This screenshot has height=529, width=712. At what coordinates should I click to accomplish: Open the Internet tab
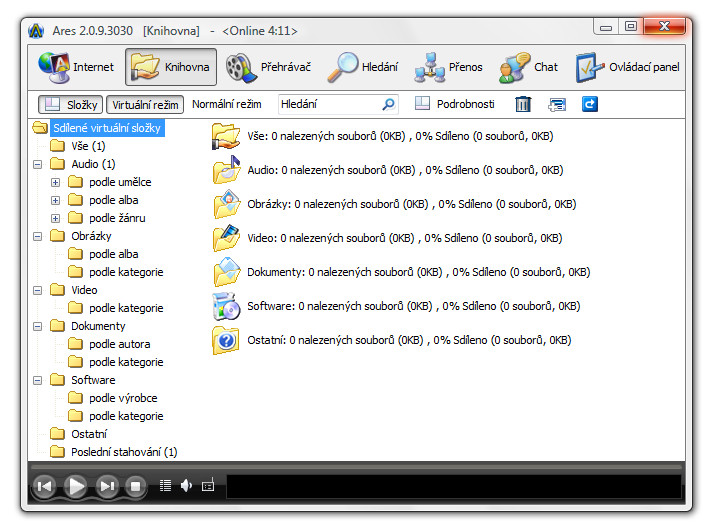pyautogui.click(x=75, y=67)
